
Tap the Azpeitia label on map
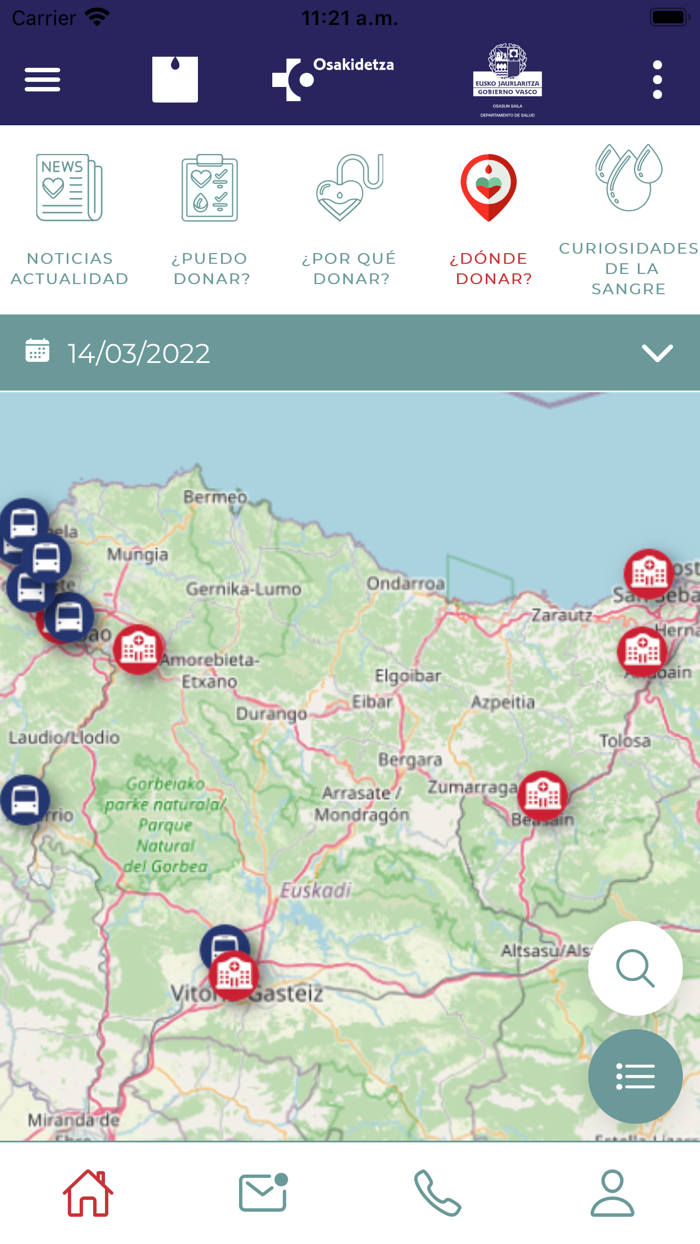(503, 702)
